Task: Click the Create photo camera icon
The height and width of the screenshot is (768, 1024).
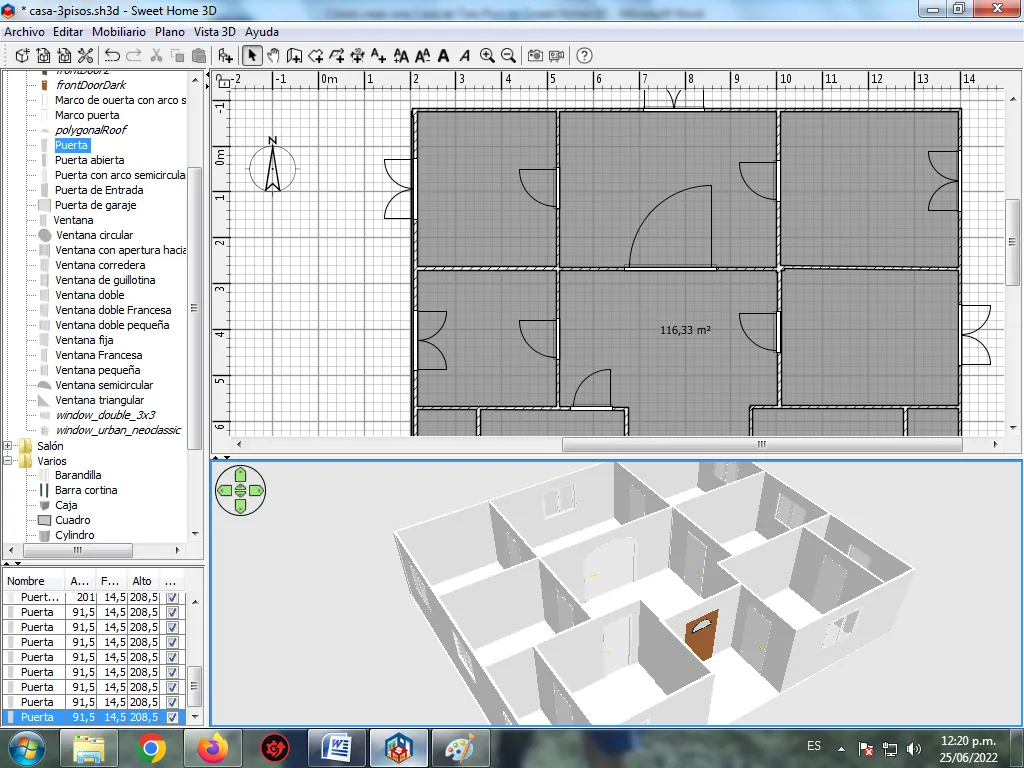Action: (x=535, y=56)
